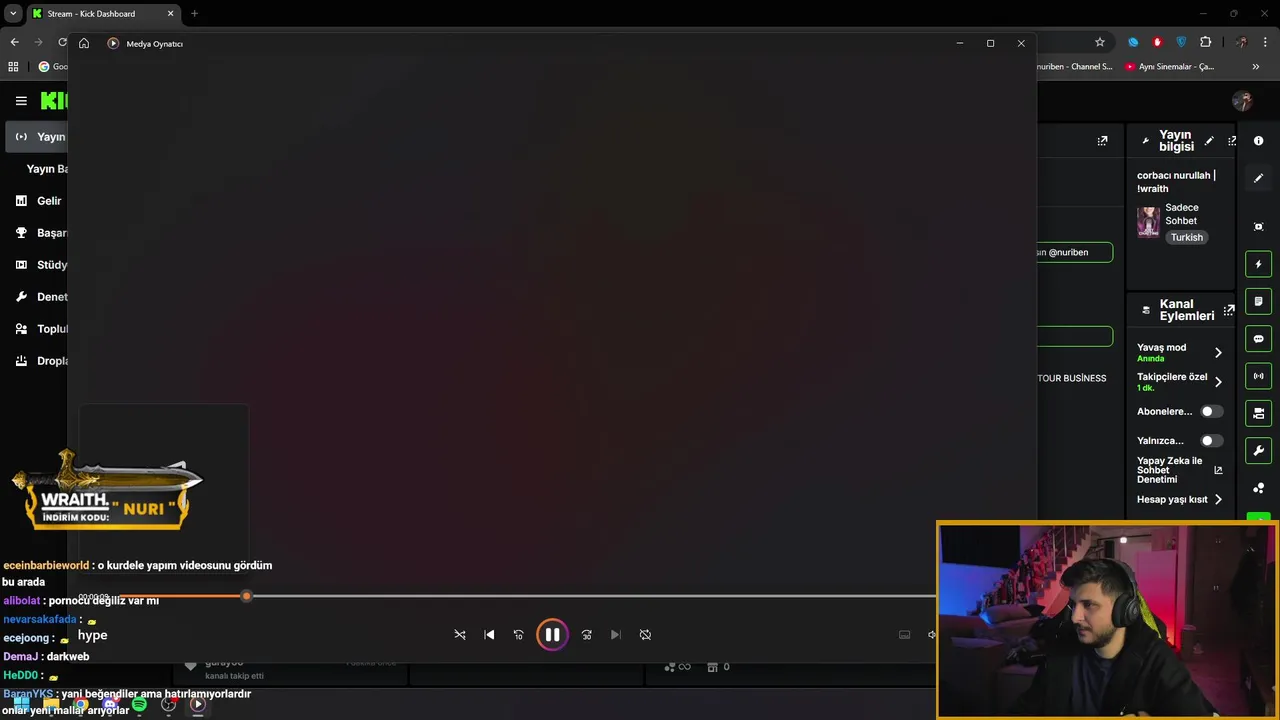
Task: Click the orange seek bar handle
Action: click(x=246, y=596)
